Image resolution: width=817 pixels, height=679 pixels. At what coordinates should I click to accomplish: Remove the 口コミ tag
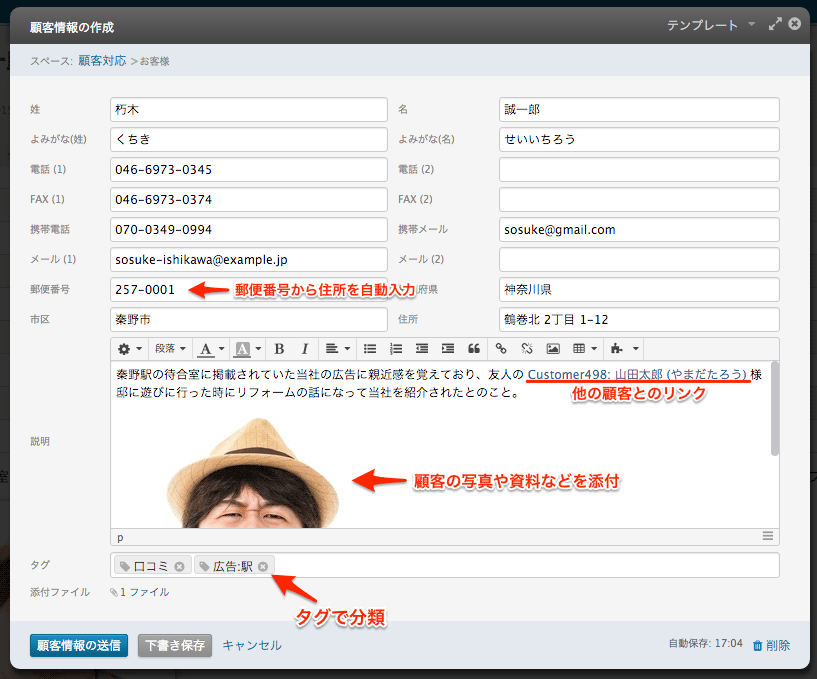(x=178, y=565)
